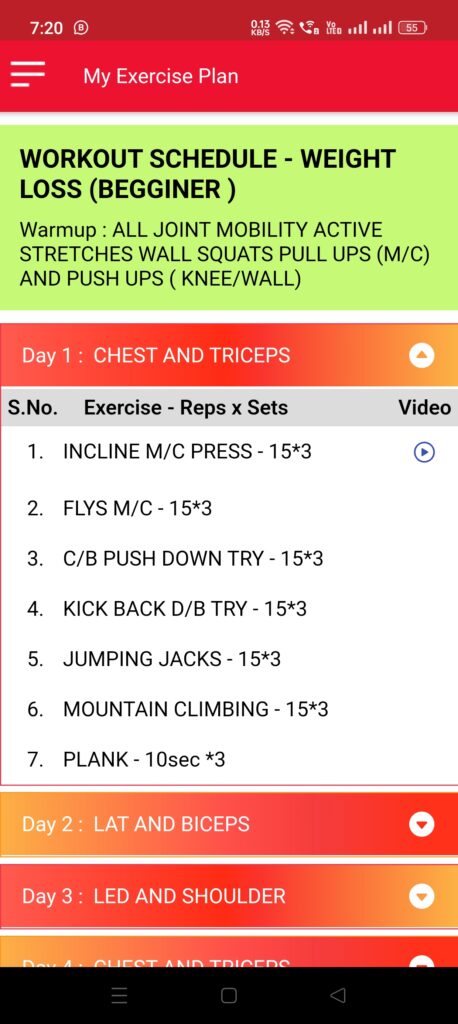
Task: Click the Day 1 Chest and Triceps header
Action: pos(229,355)
